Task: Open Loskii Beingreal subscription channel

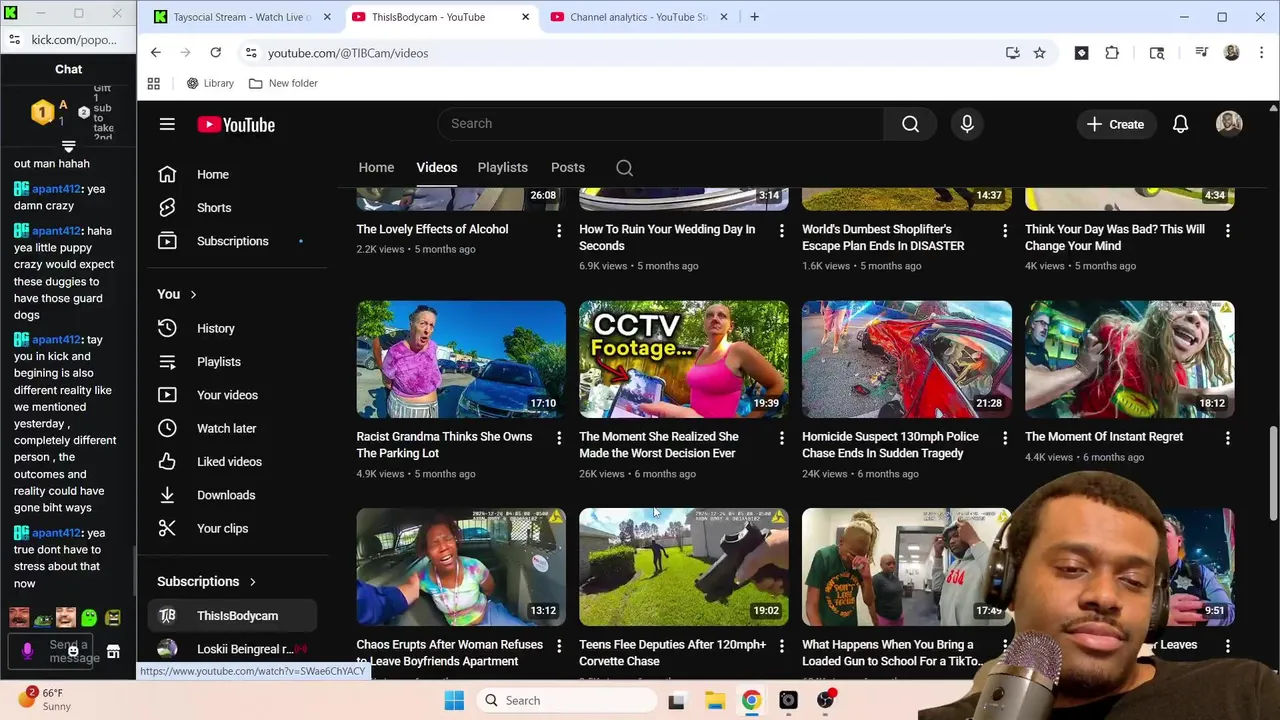Action: point(232,649)
